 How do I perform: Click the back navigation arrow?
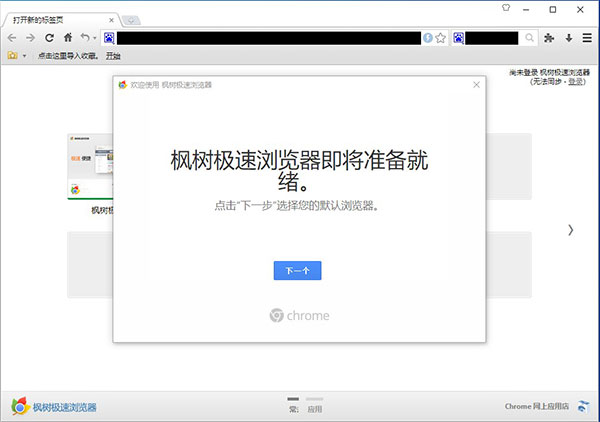12,38
